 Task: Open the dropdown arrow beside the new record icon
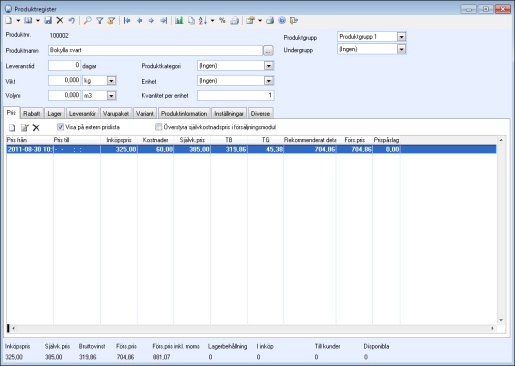18,21
